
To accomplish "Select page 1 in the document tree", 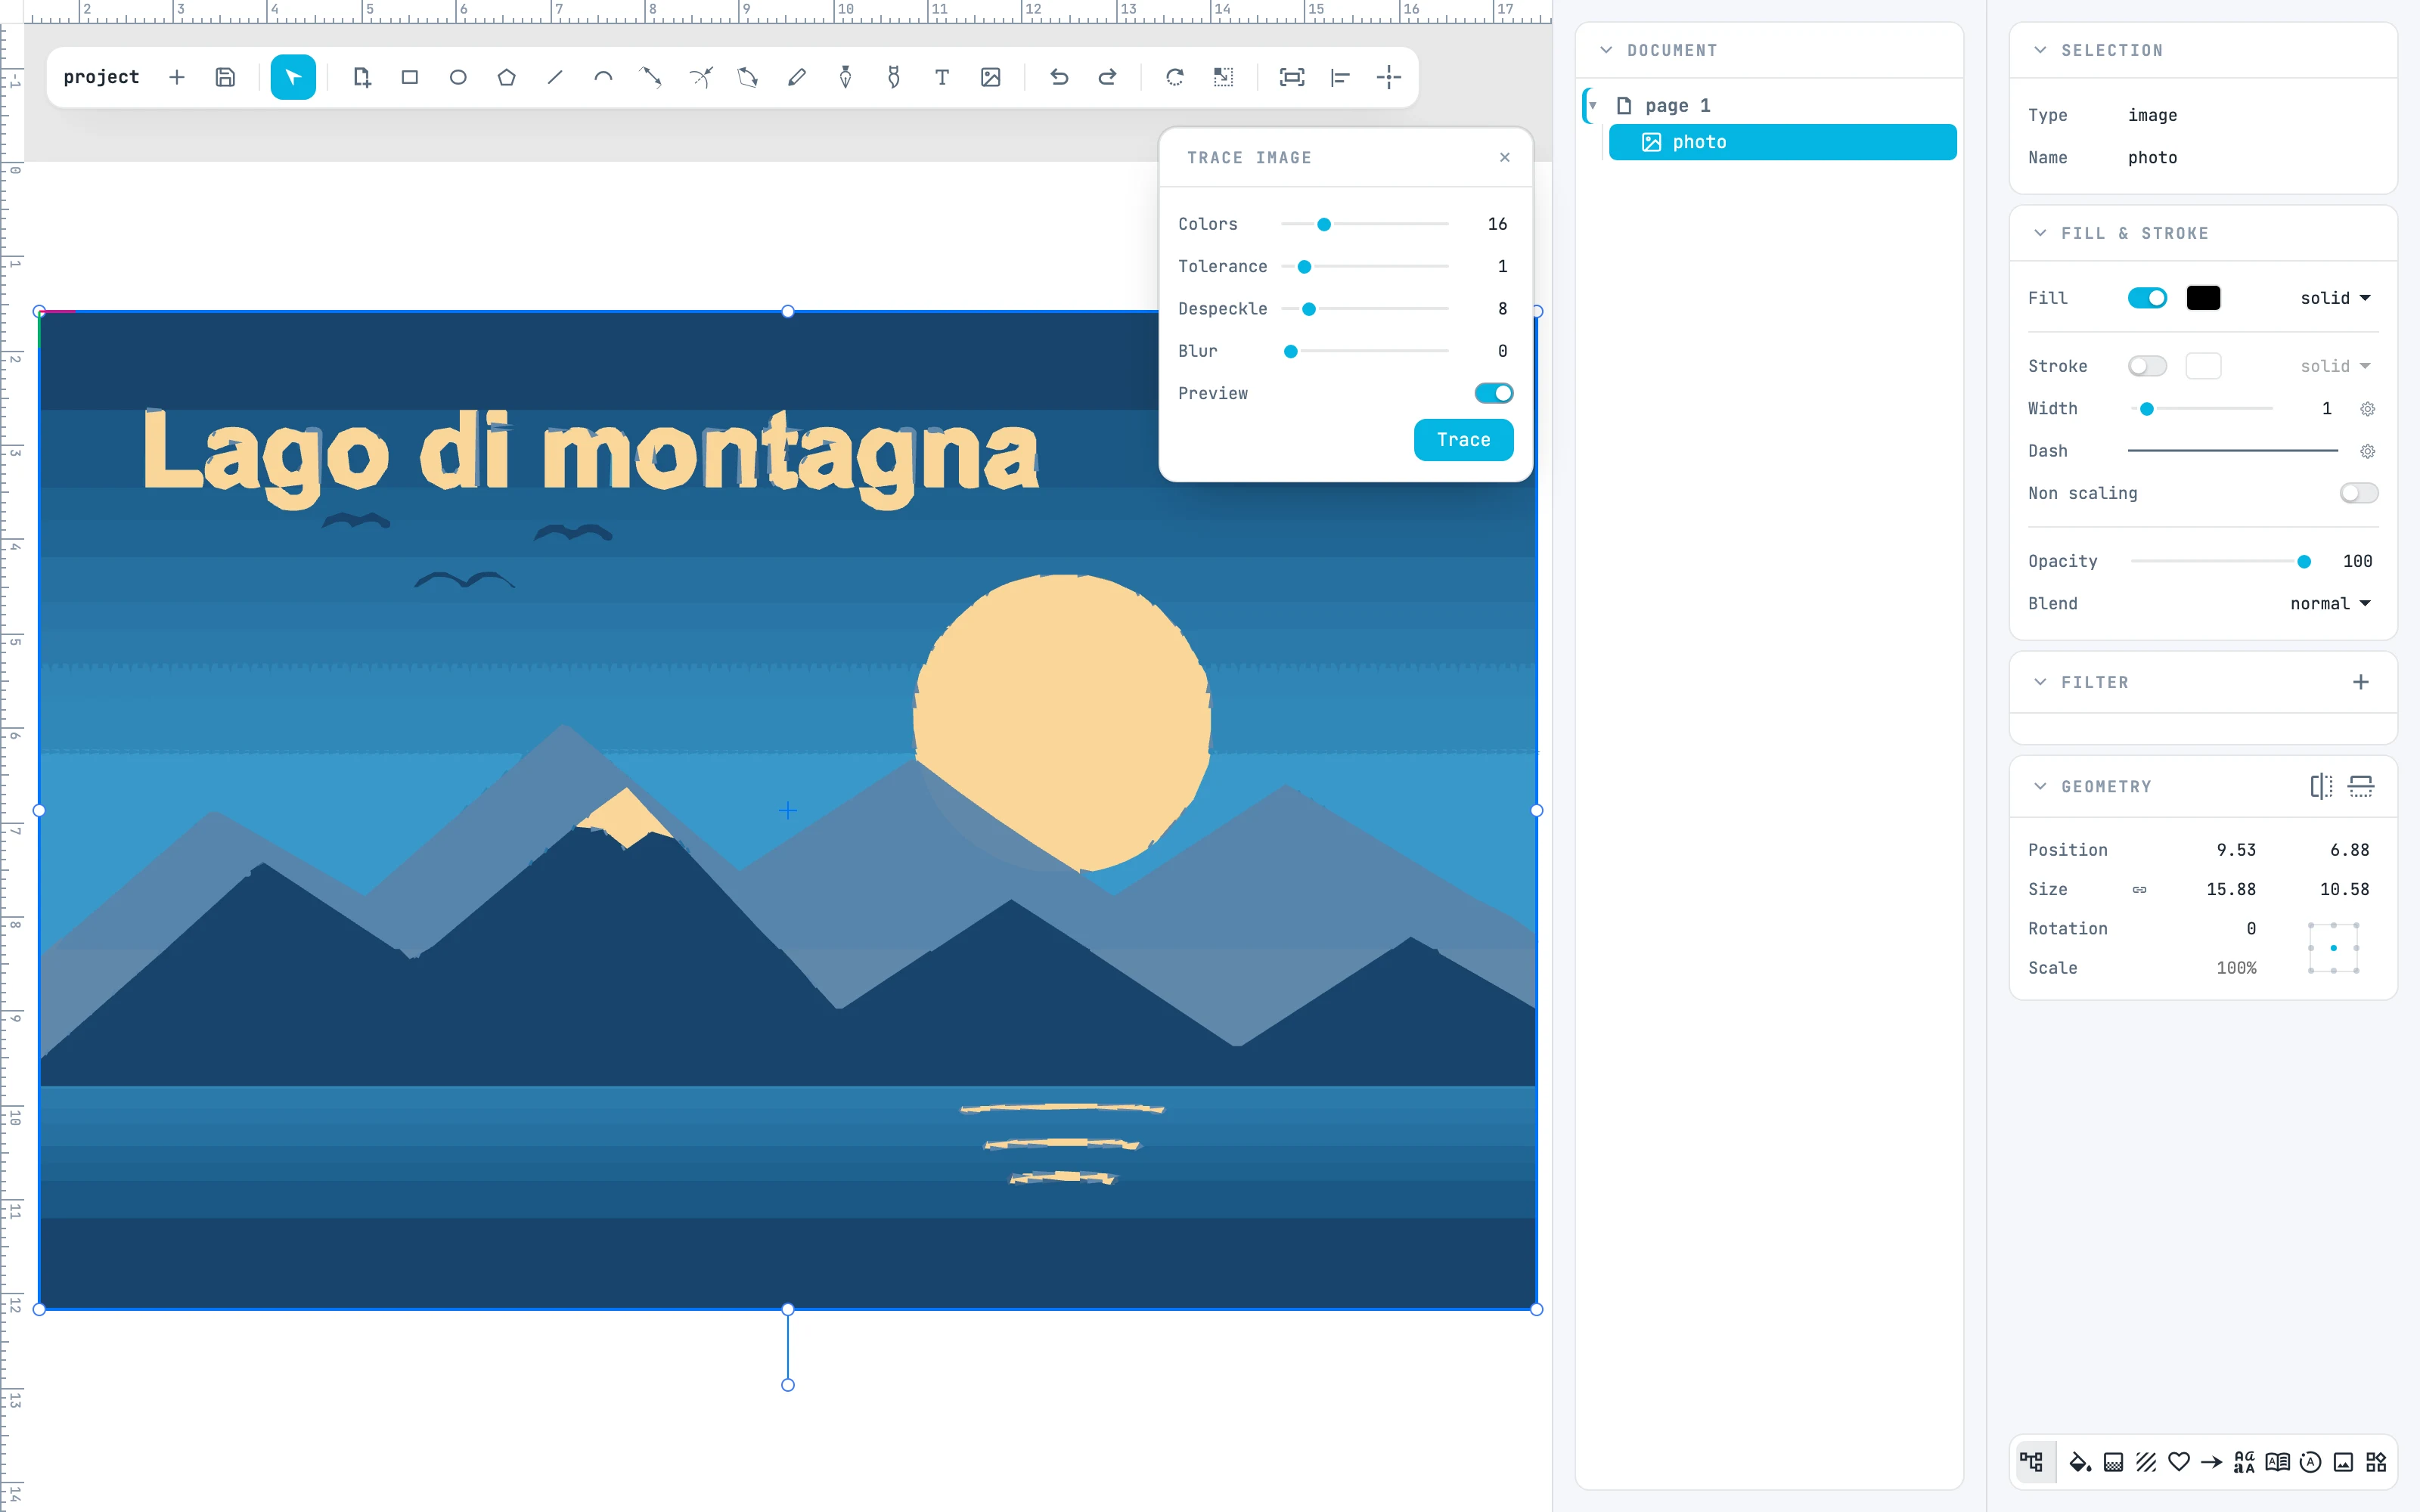I will (1678, 105).
